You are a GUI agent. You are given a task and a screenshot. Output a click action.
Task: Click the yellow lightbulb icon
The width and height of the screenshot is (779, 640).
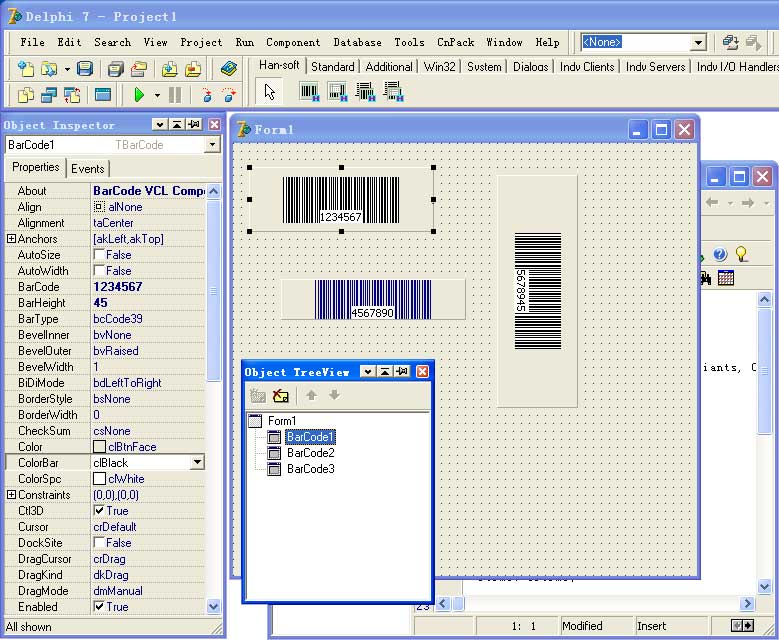741,254
